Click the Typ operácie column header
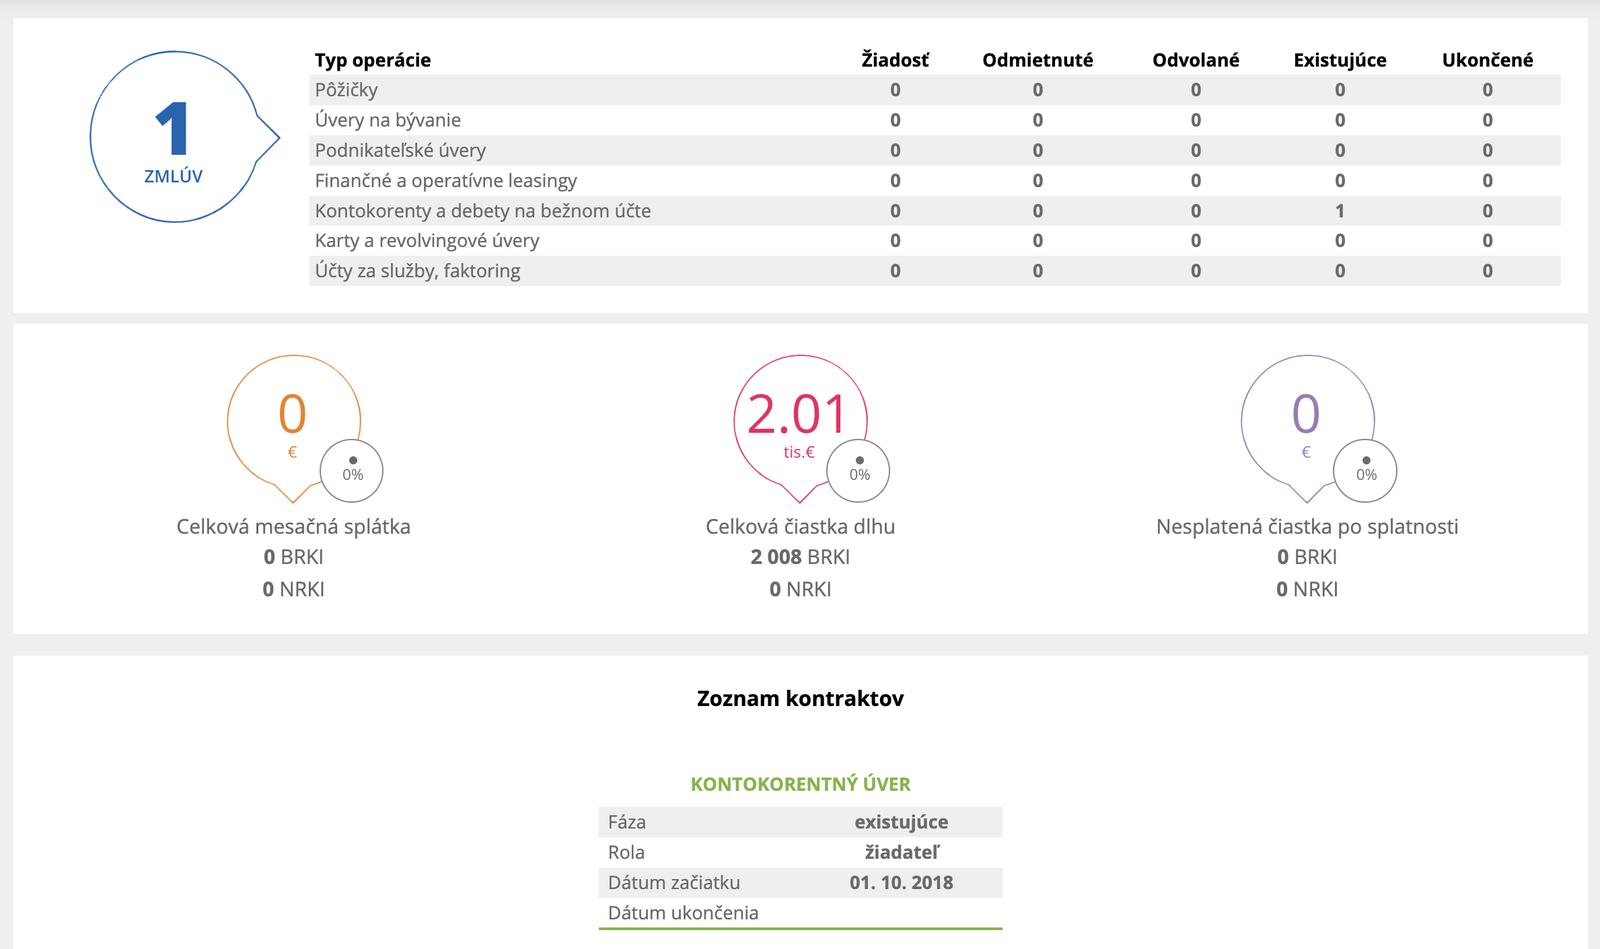Viewport: 1600px width, 949px height. [373, 60]
